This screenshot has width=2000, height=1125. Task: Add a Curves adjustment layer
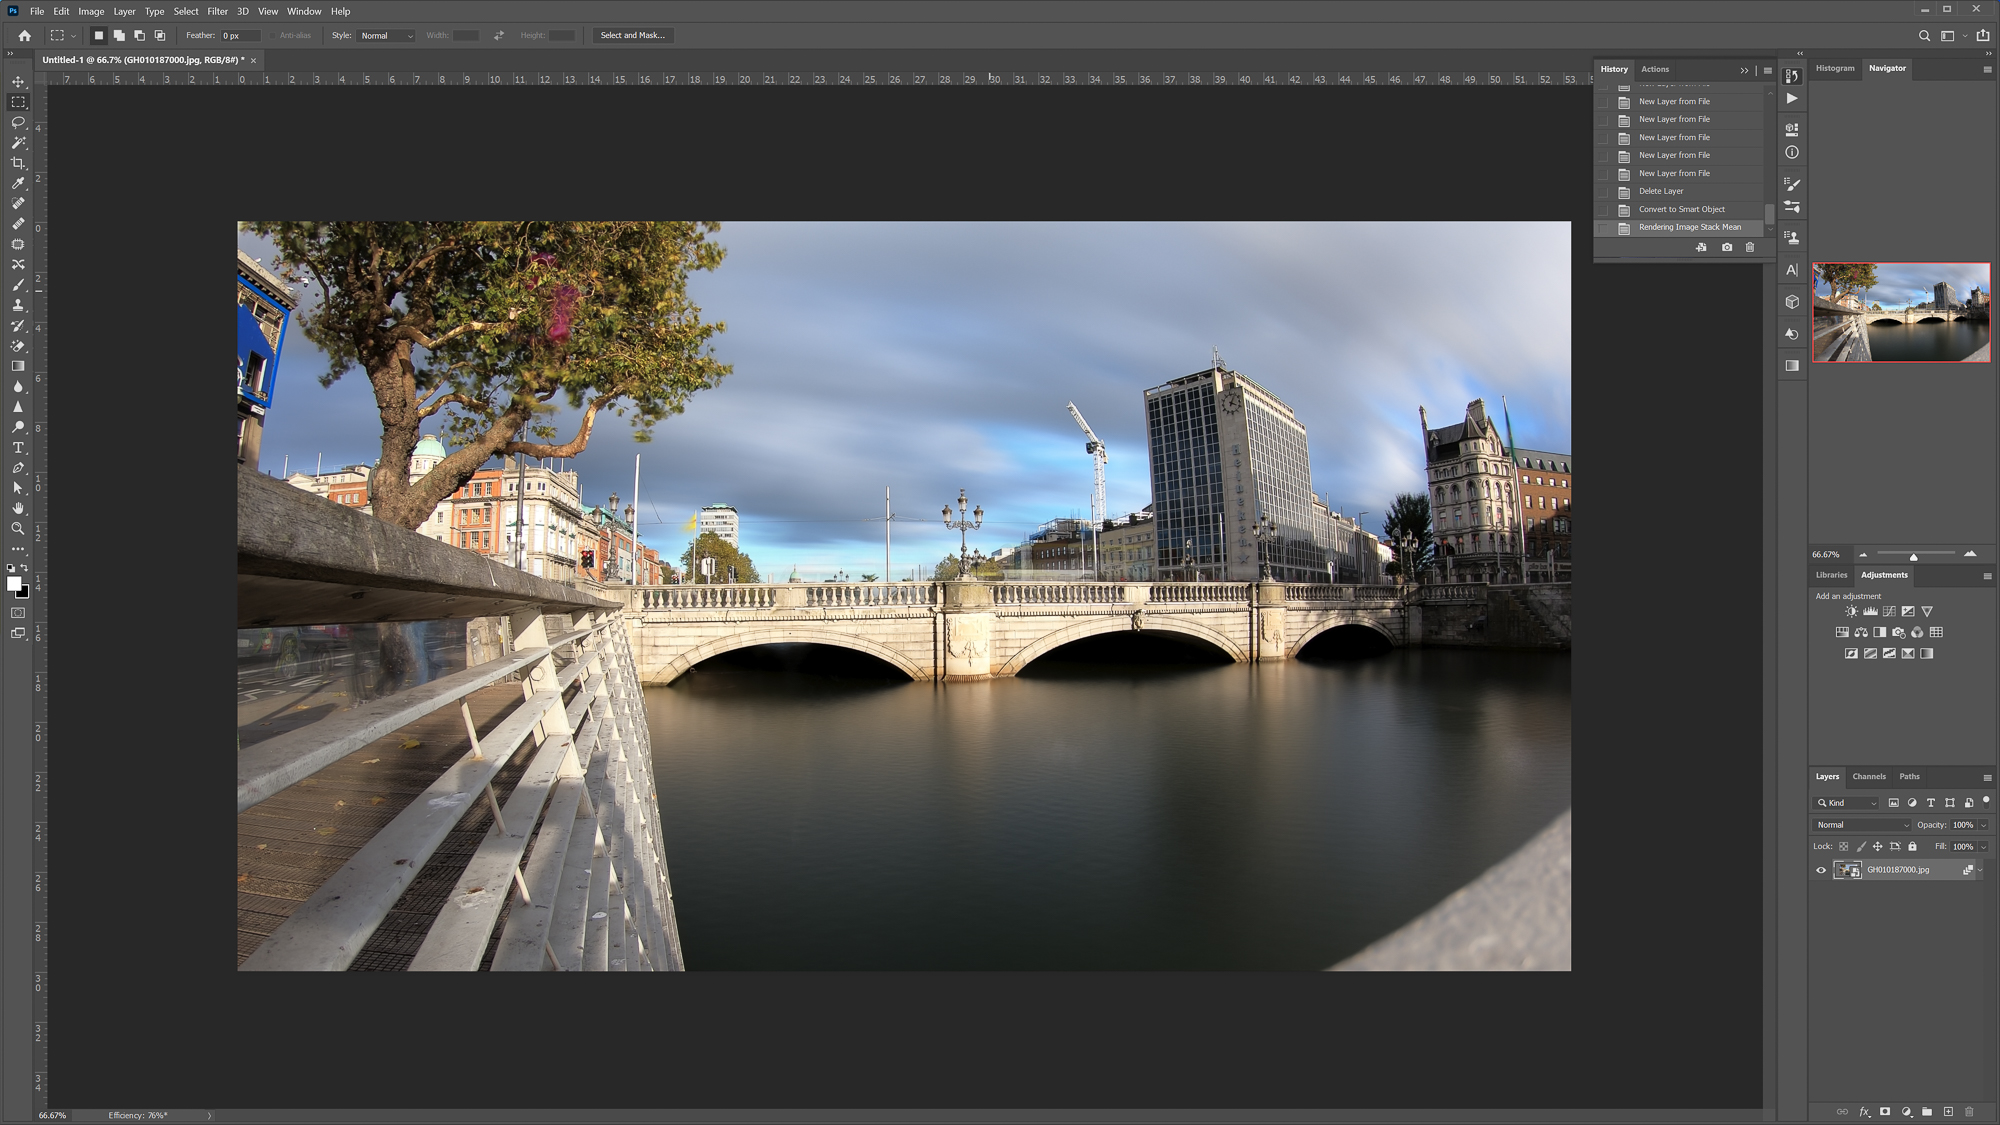(x=1887, y=611)
